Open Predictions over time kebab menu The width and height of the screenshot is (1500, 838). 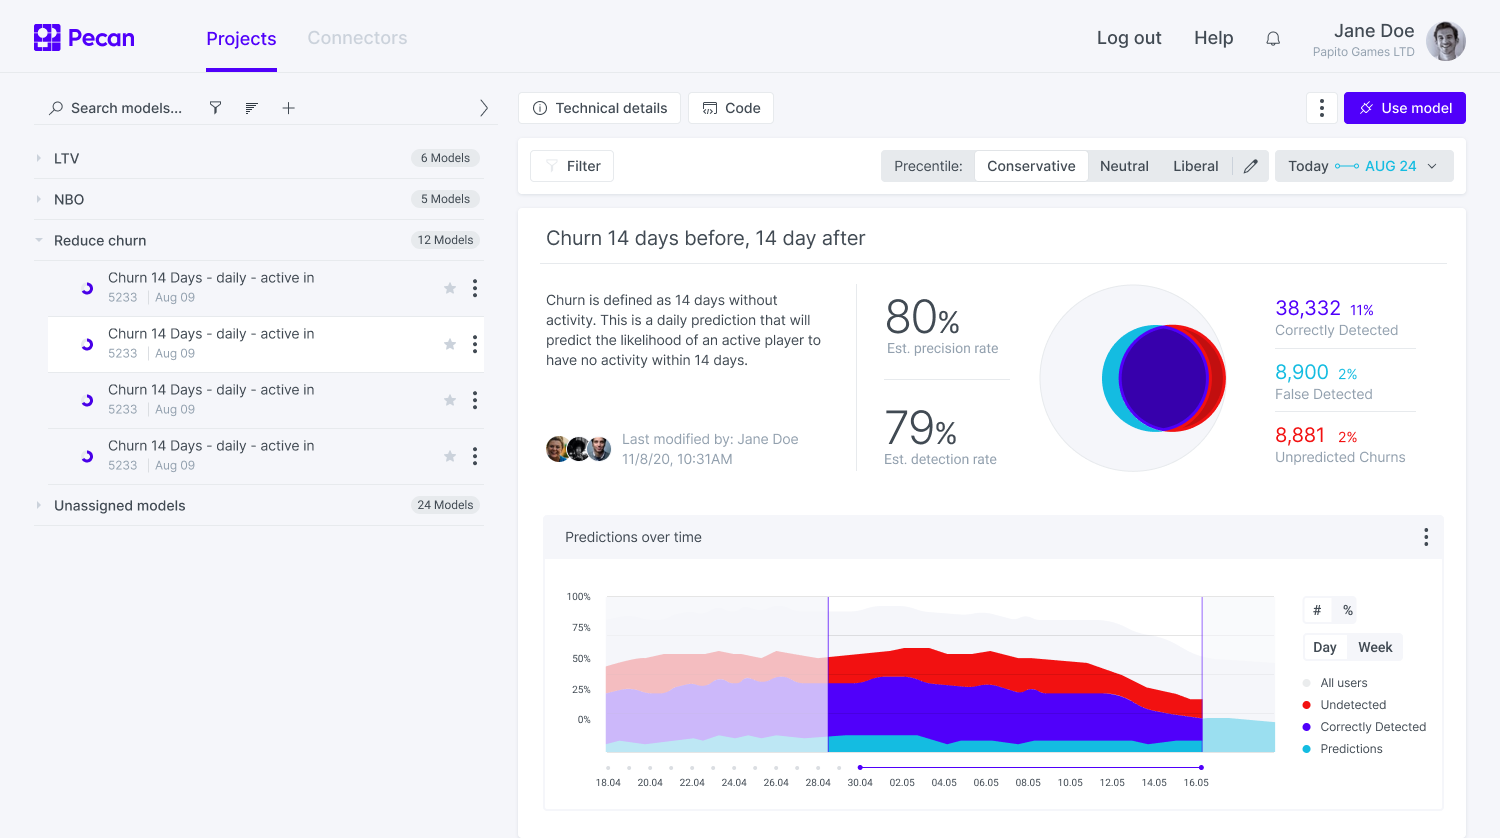[x=1425, y=537]
